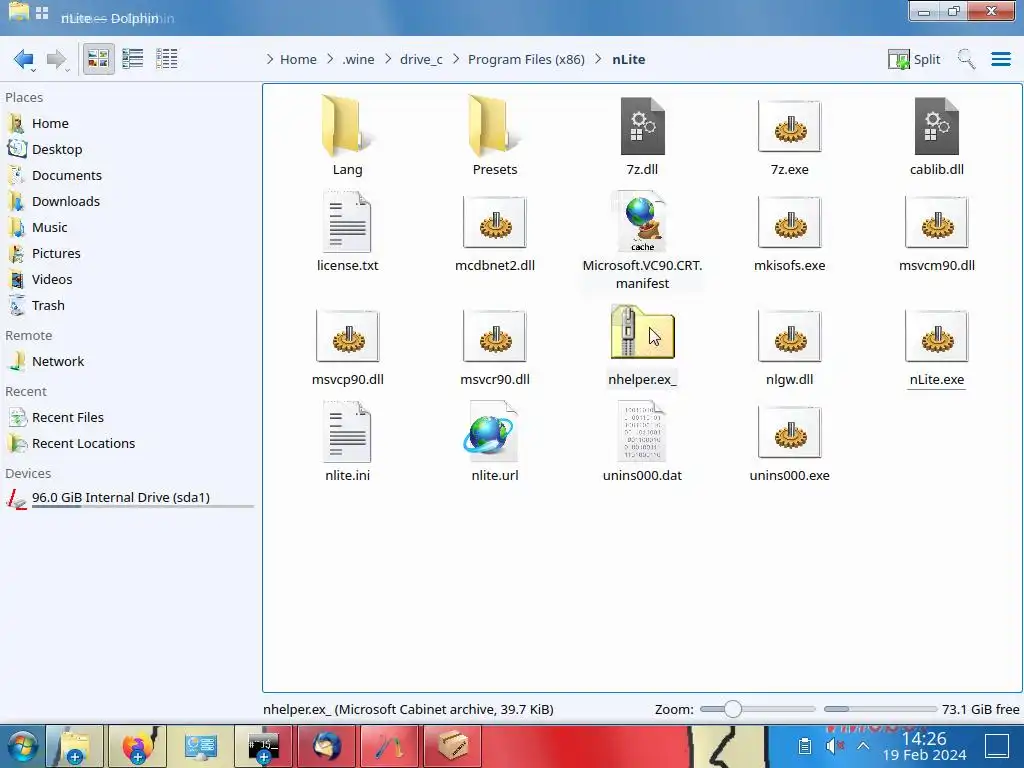Click the free disk space bar
This screenshot has height=768, width=1024.
880,709
